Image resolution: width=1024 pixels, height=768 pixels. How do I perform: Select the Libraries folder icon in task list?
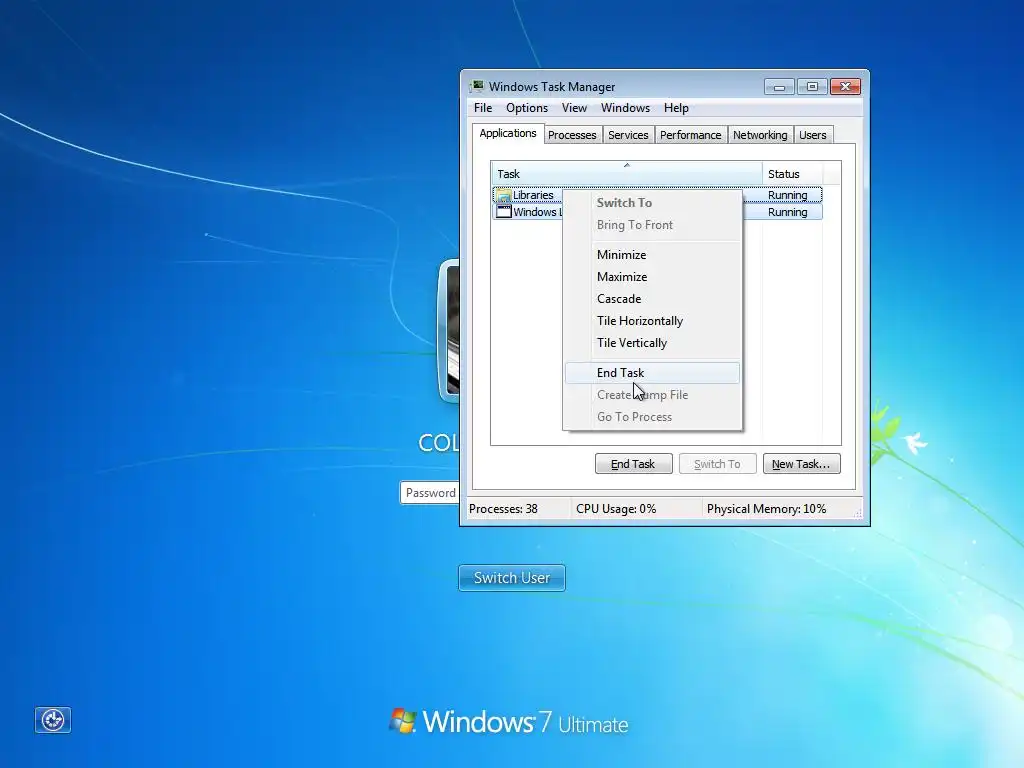coord(504,195)
